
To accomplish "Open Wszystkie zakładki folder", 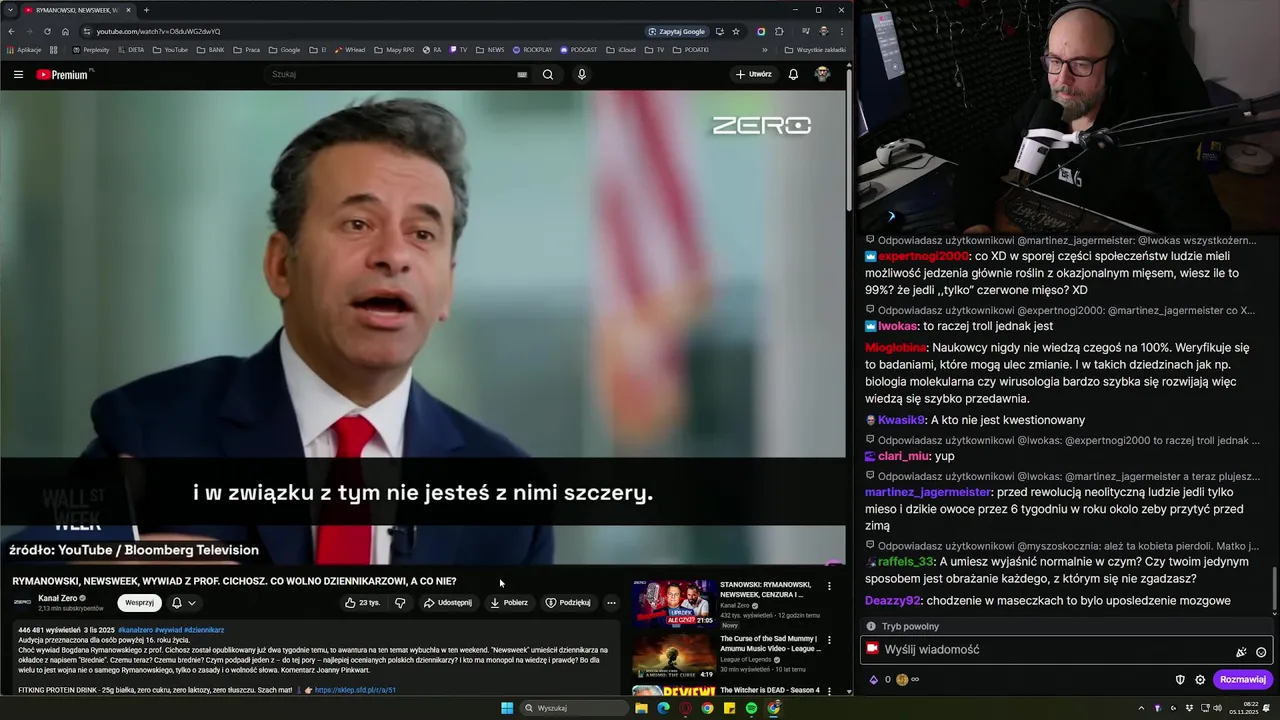I will click(x=815, y=49).
